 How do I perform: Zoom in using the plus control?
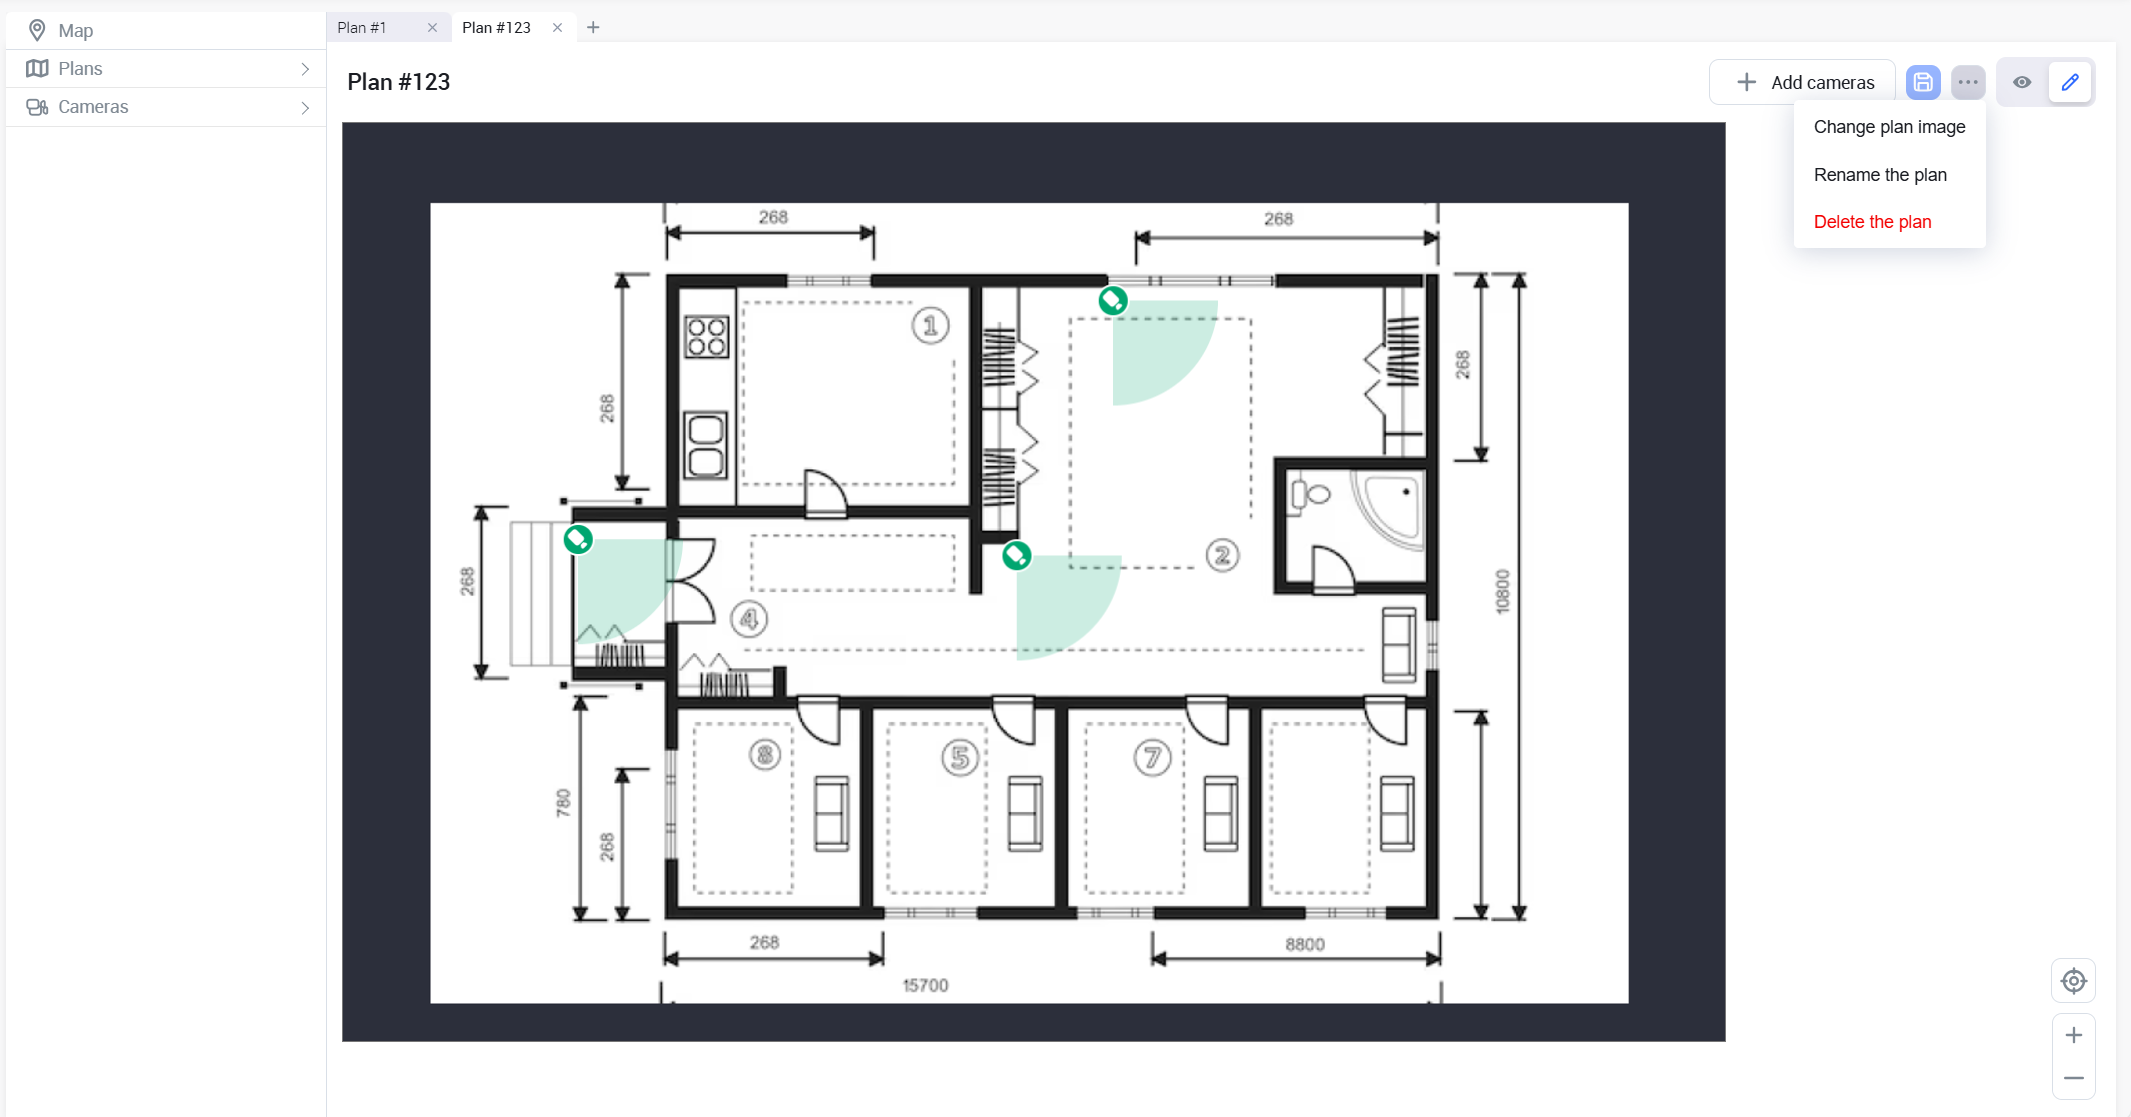pyautogui.click(x=2073, y=1035)
